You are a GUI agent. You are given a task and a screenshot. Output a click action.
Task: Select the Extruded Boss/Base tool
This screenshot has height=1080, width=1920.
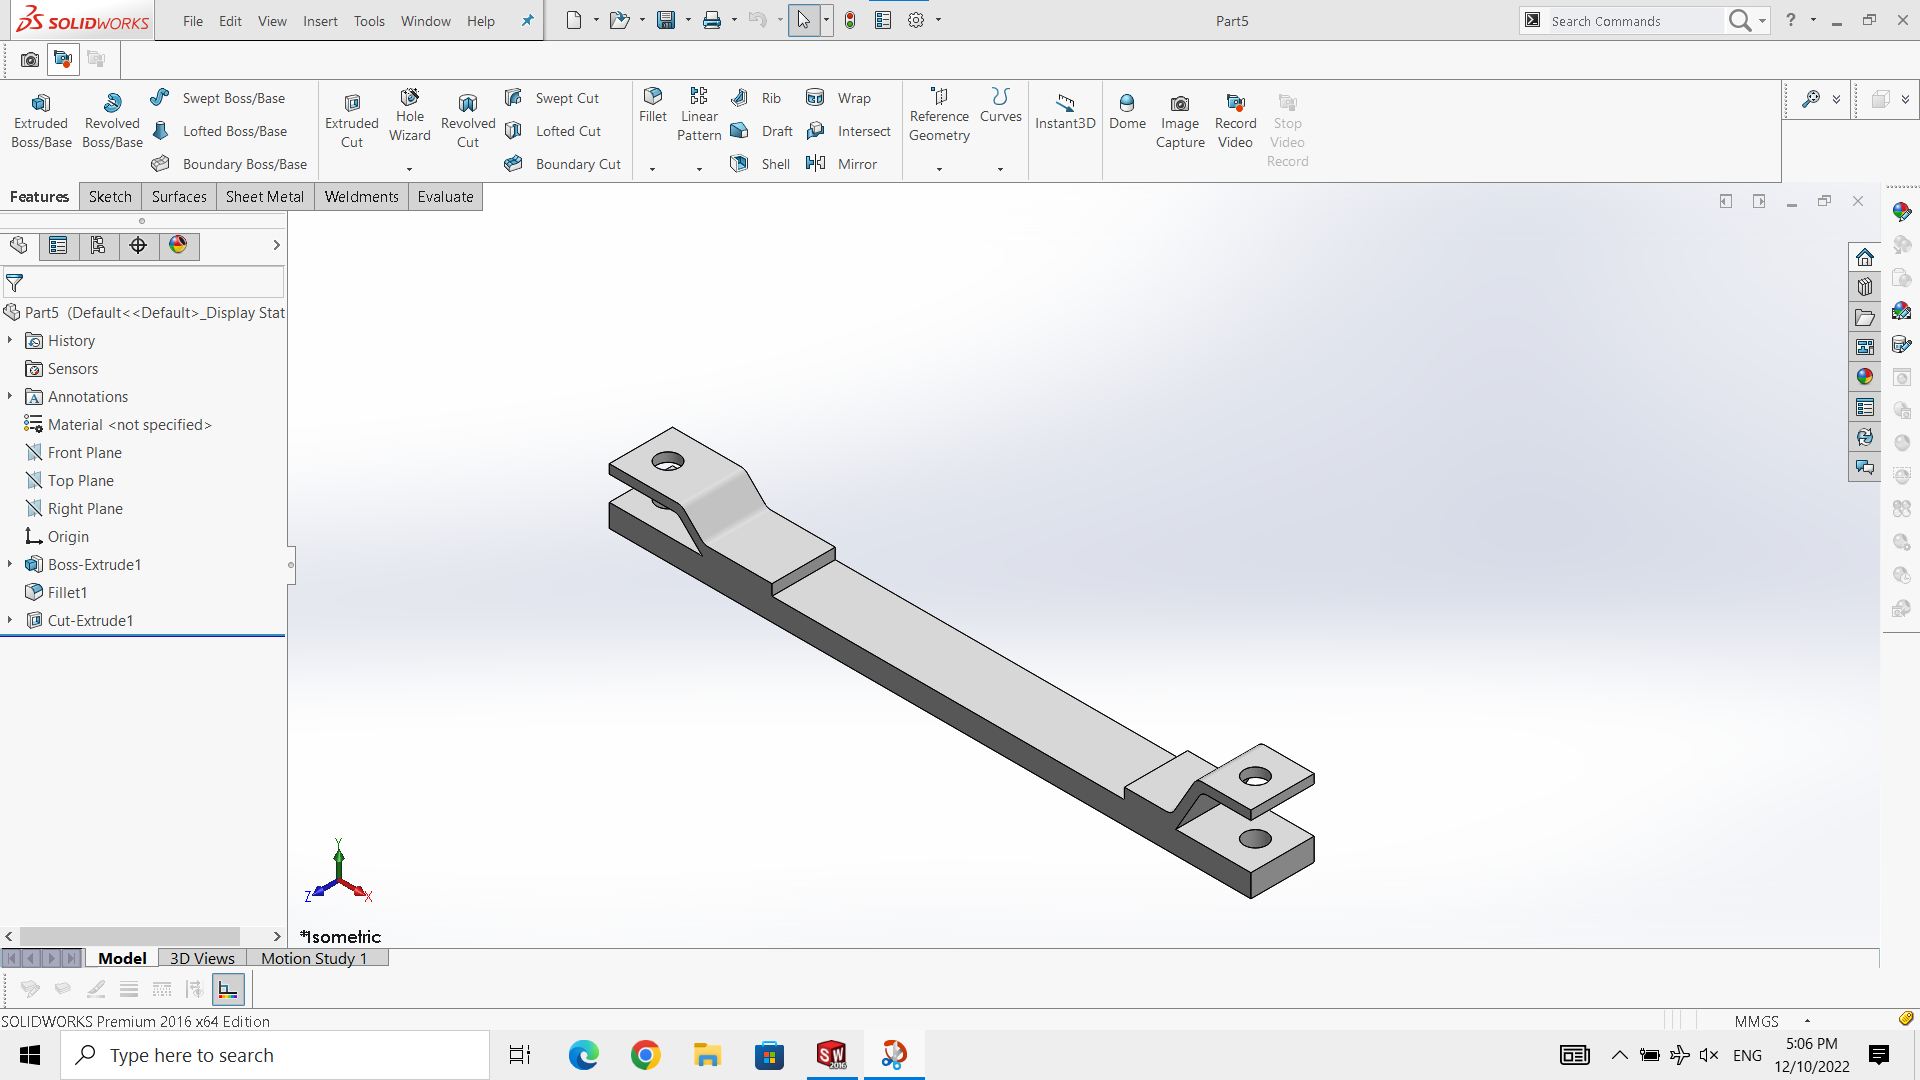point(41,122)
